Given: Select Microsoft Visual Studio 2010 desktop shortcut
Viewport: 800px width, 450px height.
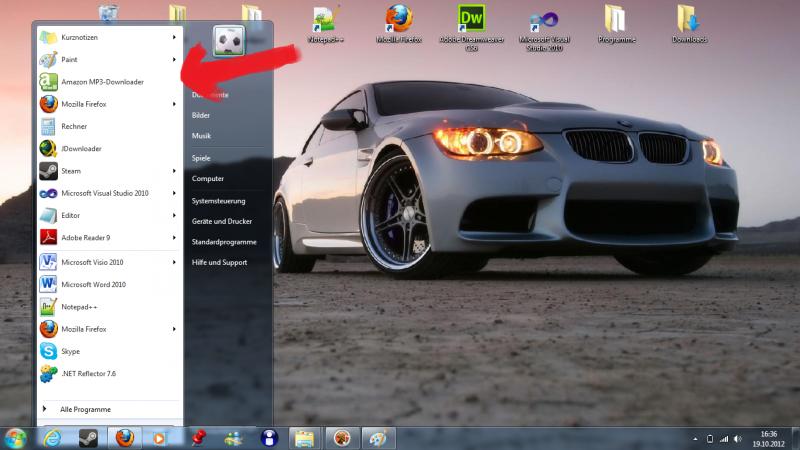Looking at the screenshot, I should click(544, 31).
